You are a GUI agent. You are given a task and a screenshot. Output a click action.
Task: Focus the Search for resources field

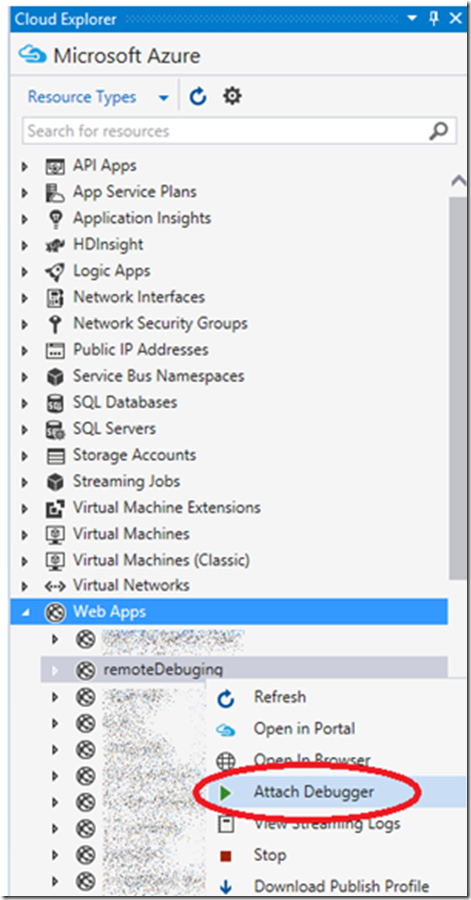227,131
